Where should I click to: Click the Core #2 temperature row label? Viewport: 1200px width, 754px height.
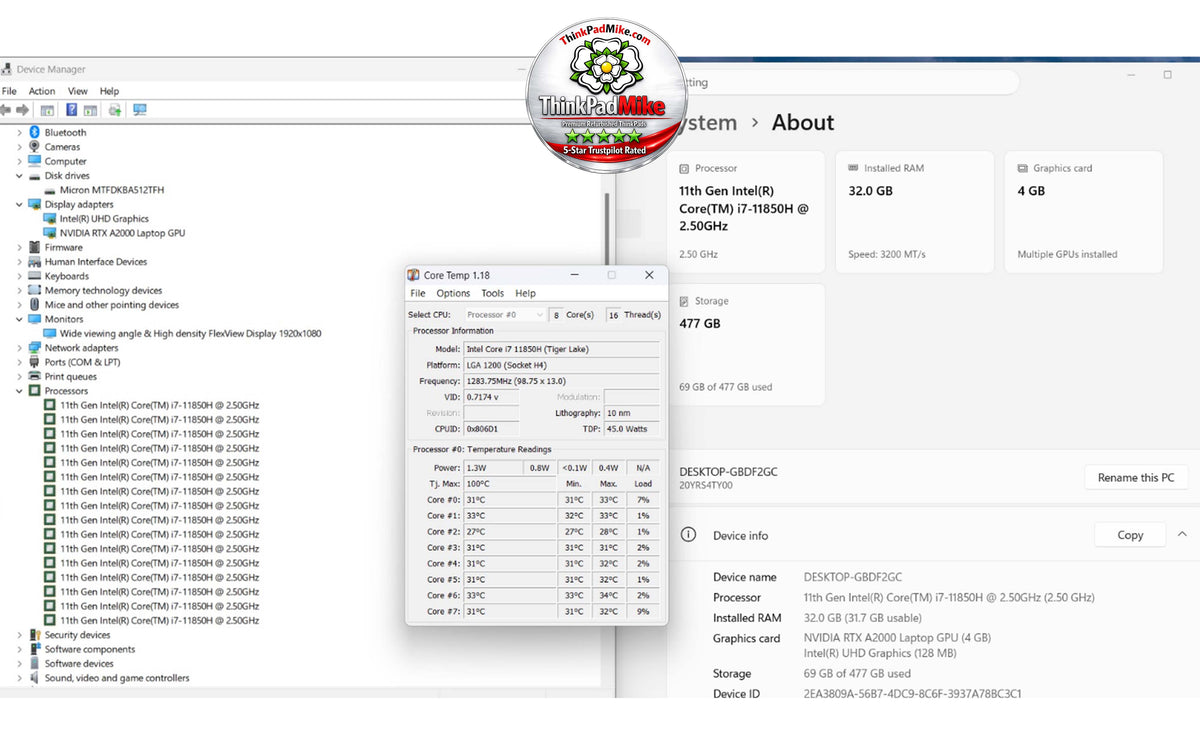pyautogui.click(x=444, y=532)
